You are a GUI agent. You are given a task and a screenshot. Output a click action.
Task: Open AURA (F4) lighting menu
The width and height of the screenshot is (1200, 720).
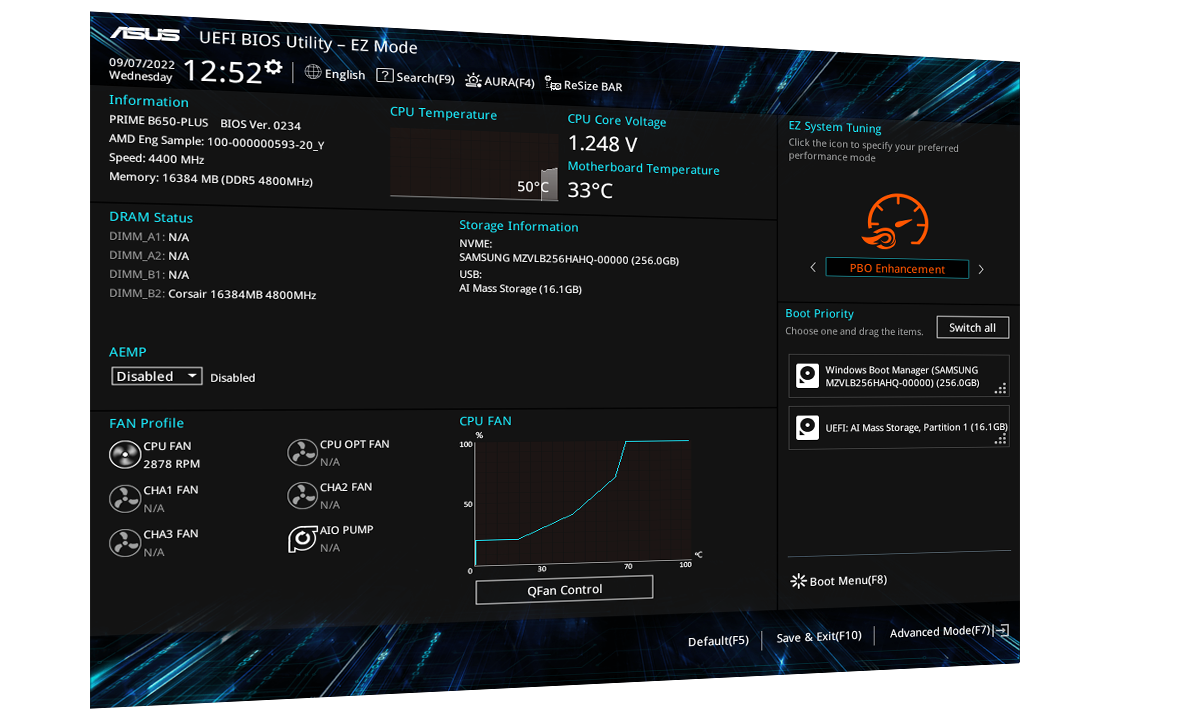(x=499, y=82)
